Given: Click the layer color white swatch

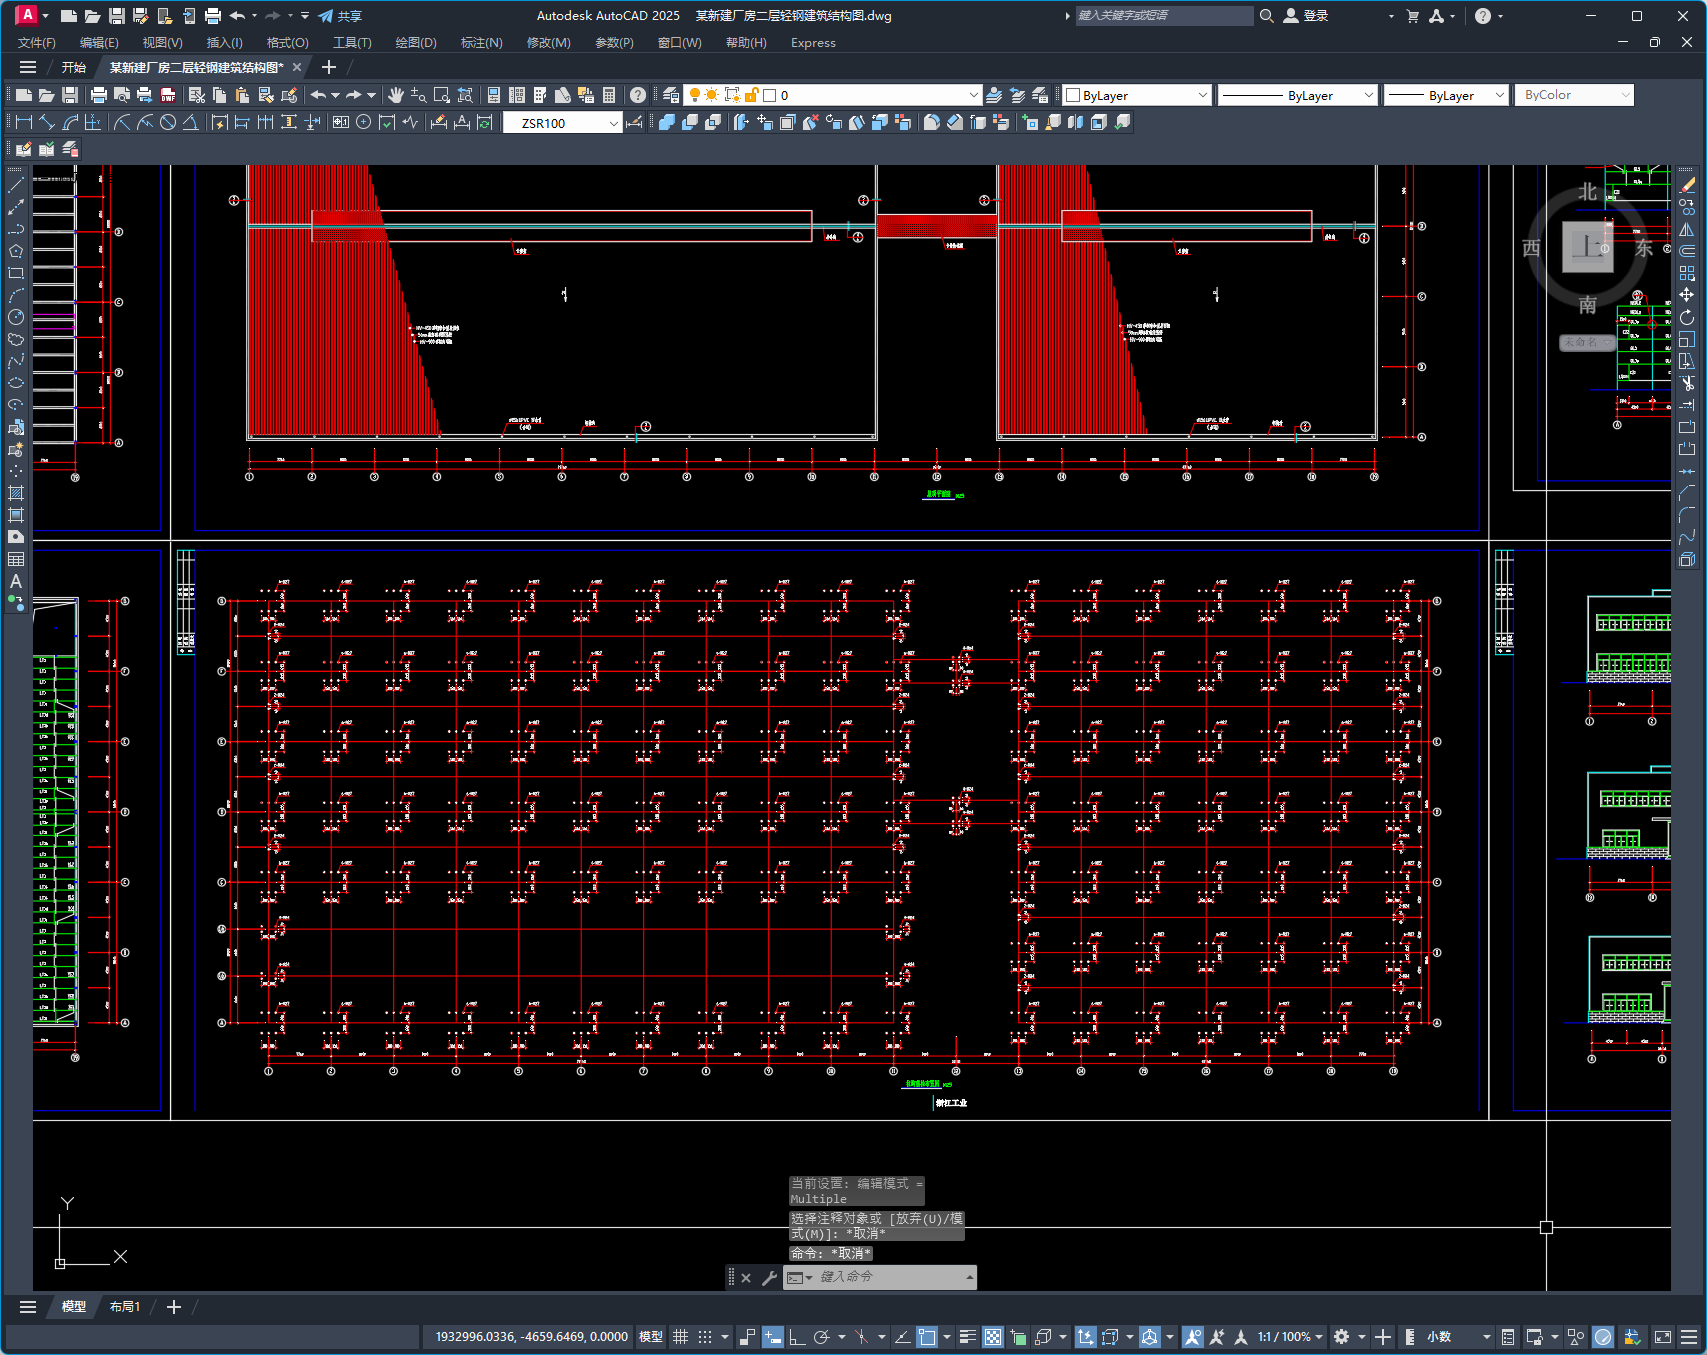Looking at the screenshot, I should click(x=770, y=95).
